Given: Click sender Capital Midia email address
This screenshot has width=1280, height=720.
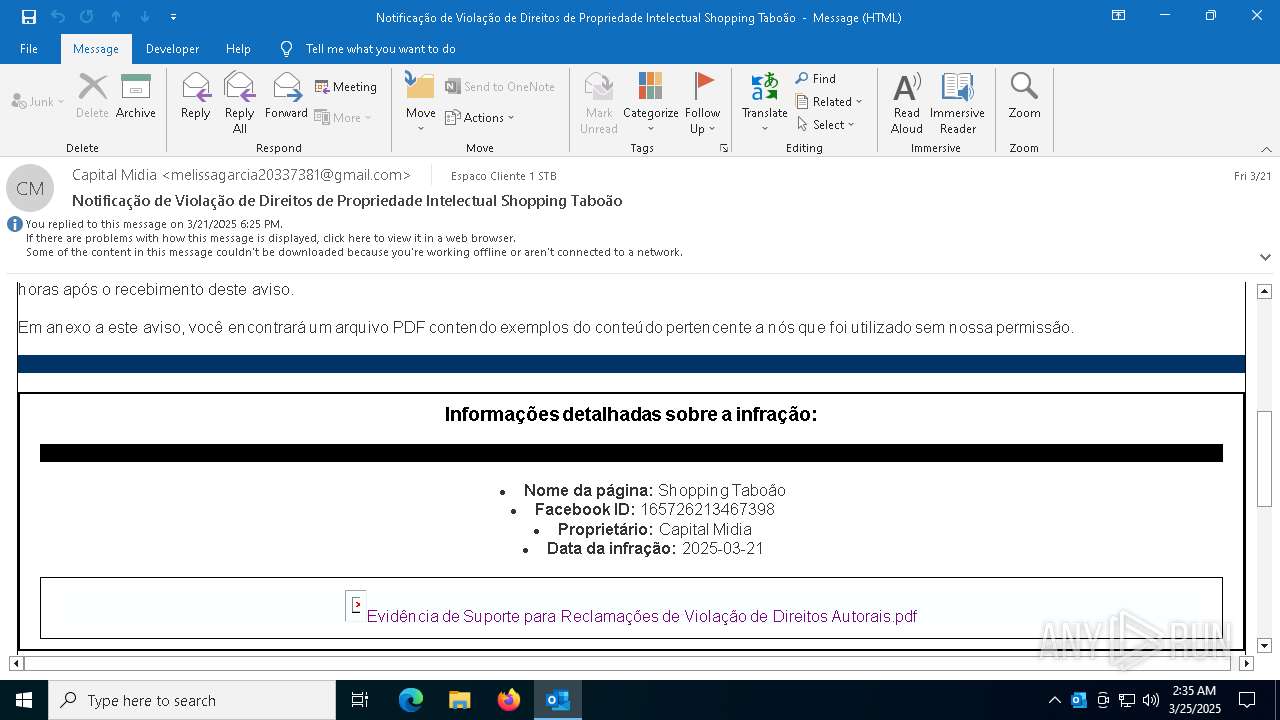Looking at the screenshot, I should click(241, 175).
